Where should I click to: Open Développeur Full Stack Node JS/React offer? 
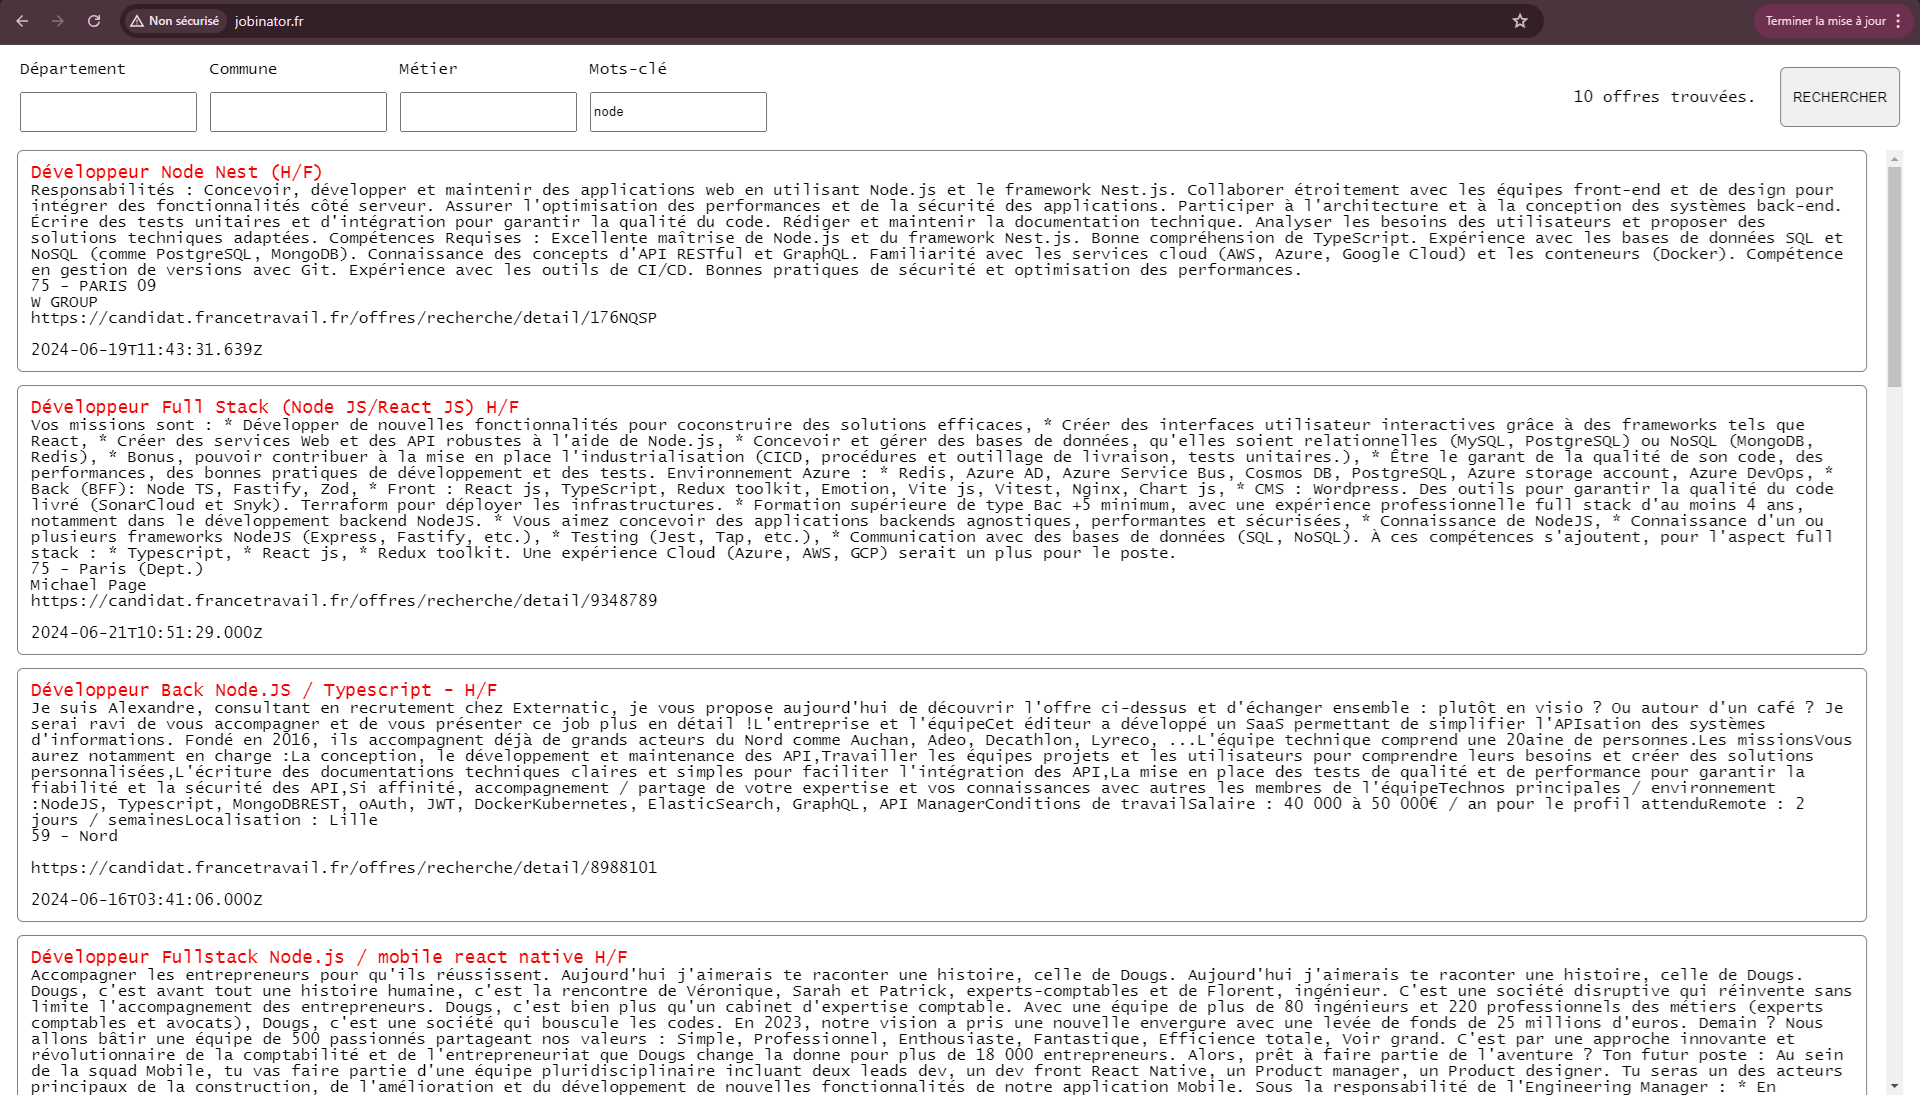[x=274, y=407]
